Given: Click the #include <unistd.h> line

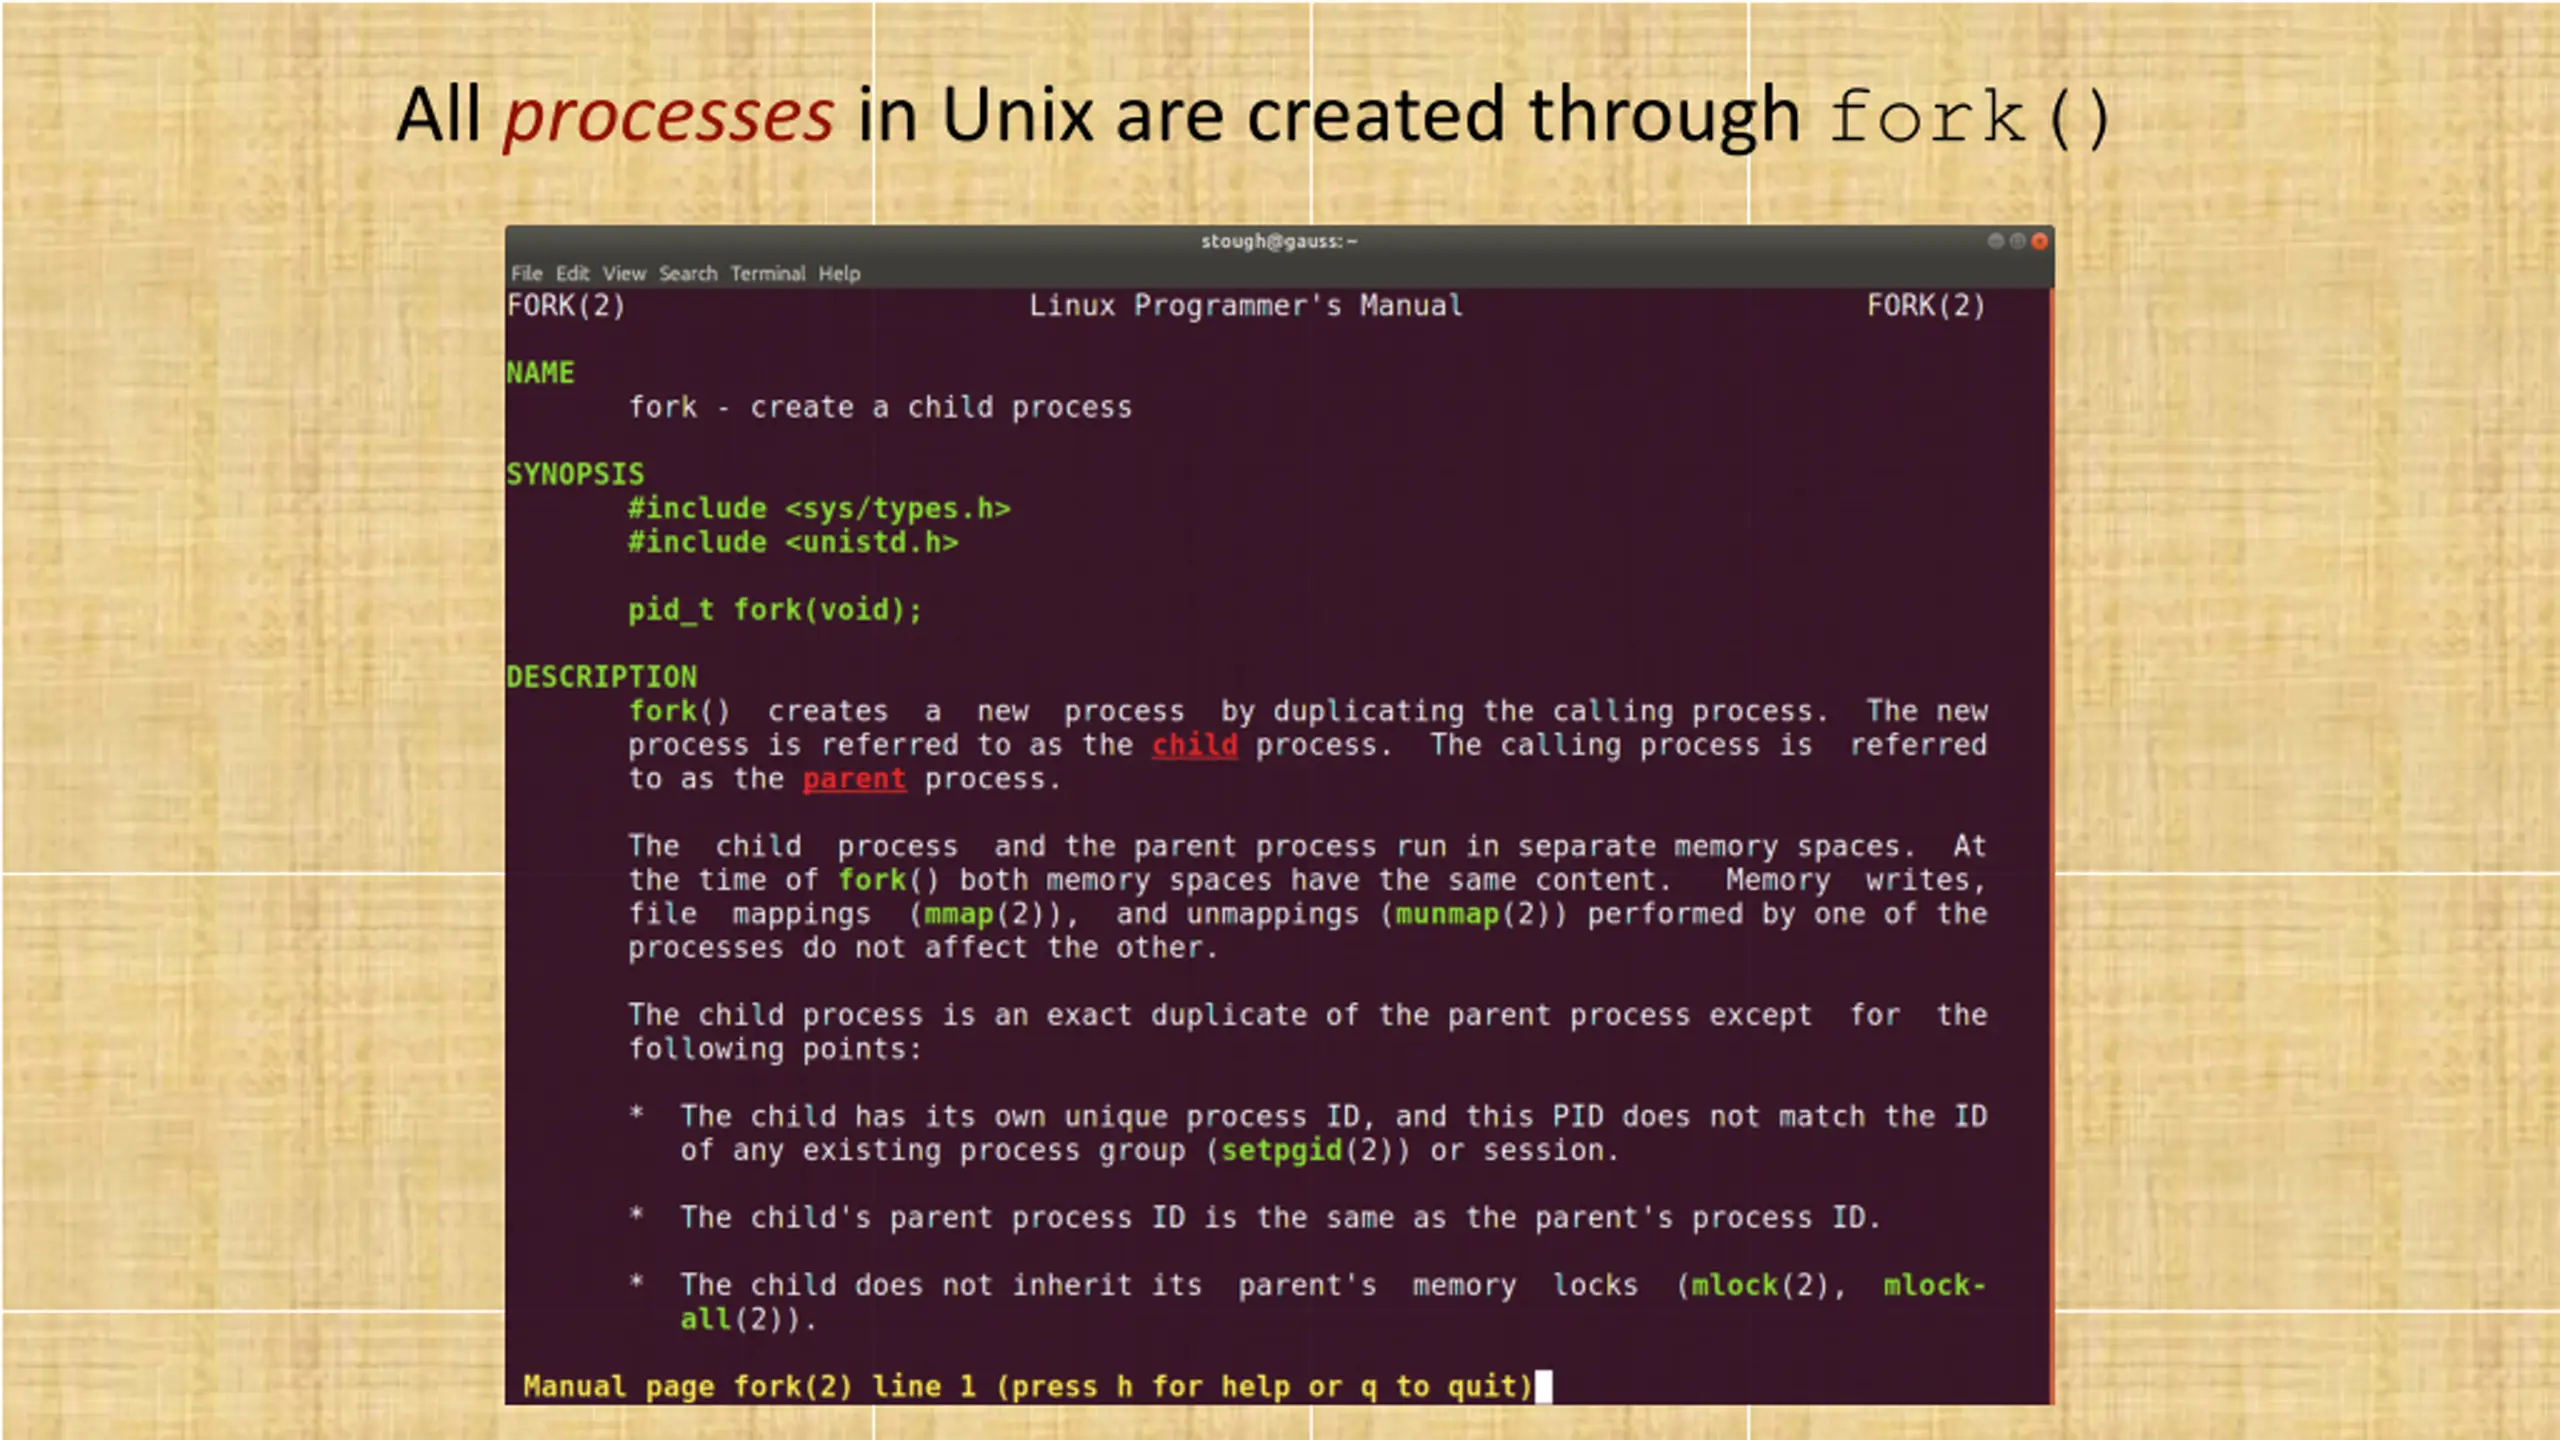Looking at the screenshot, I should coord(793,543).
